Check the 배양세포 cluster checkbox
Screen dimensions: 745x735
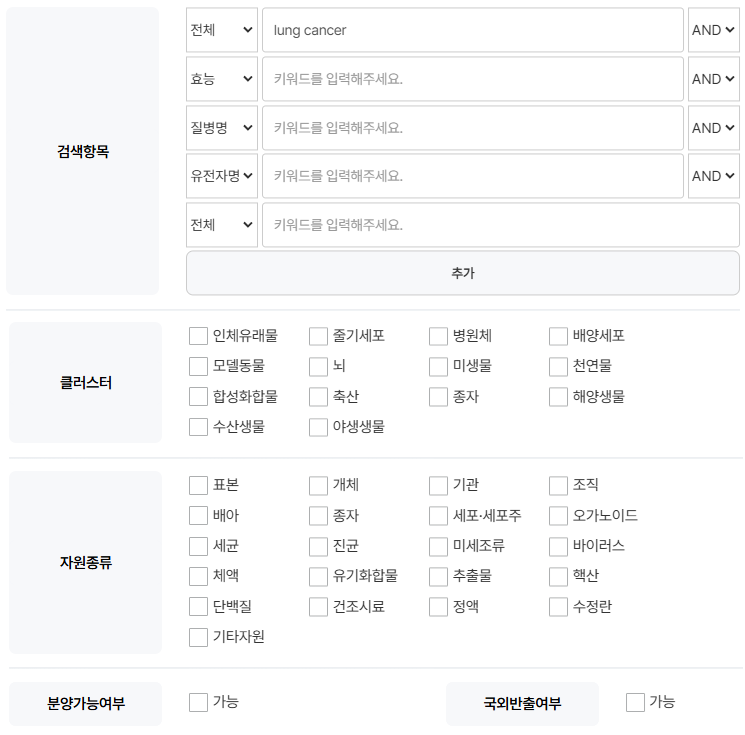click(558, 336)
